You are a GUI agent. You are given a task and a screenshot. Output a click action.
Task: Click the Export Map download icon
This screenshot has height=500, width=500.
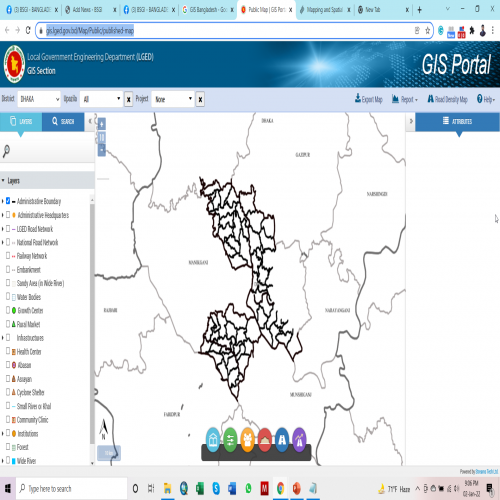(x=358, y=98)
